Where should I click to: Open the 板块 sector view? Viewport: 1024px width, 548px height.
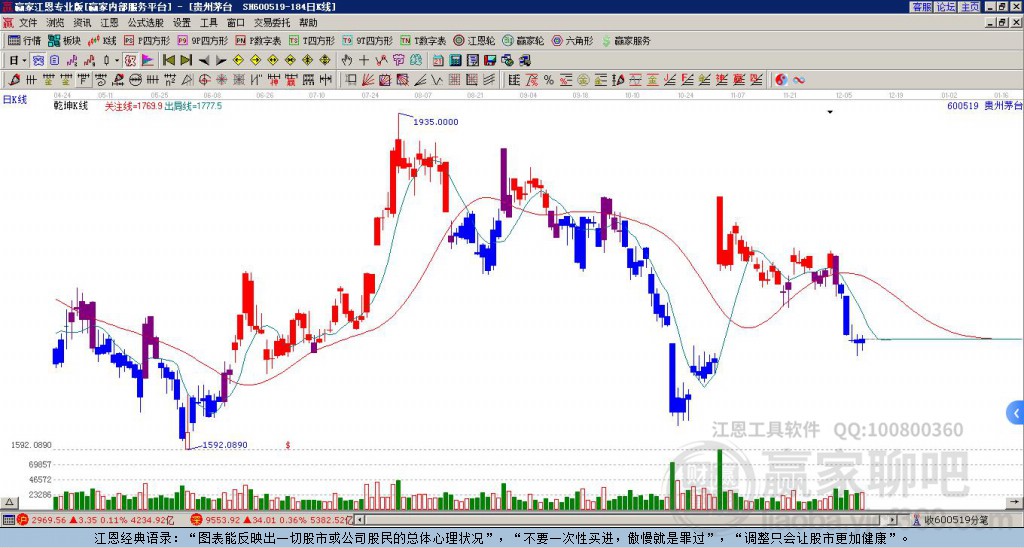(x=64, y=40)
